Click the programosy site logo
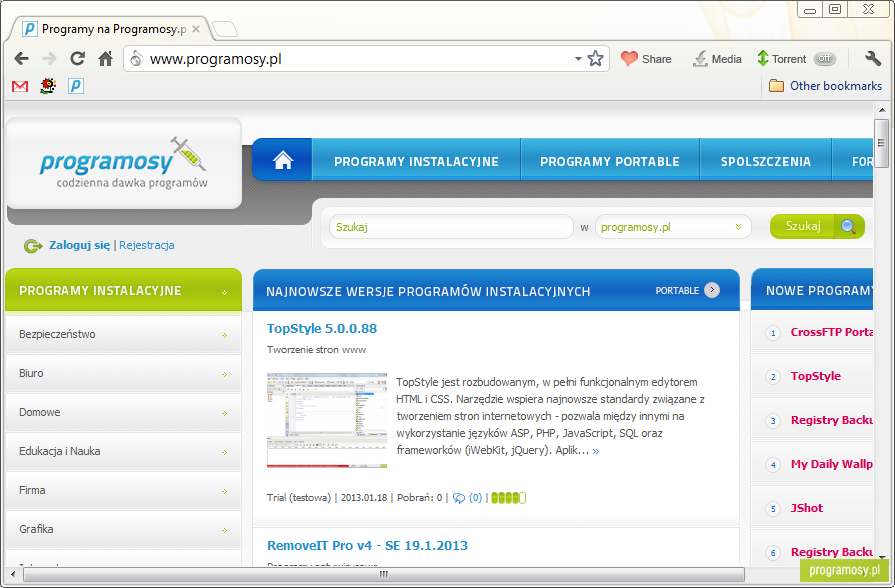The image size is (895, 588). [124, 163]
